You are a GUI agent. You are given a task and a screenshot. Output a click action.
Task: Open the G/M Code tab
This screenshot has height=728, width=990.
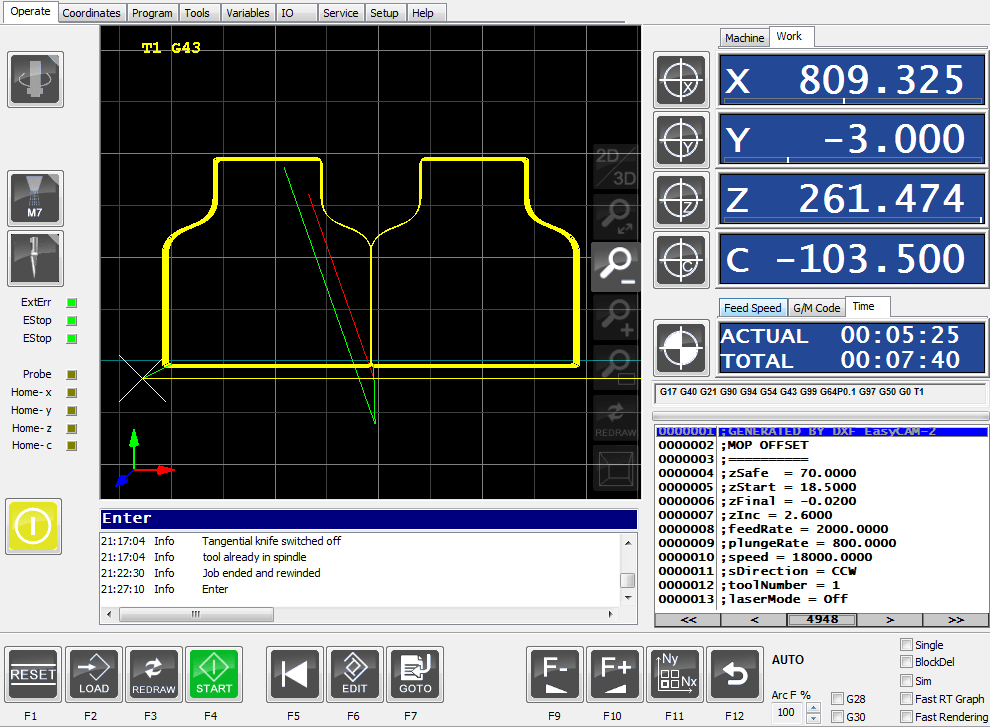[816, 307]
